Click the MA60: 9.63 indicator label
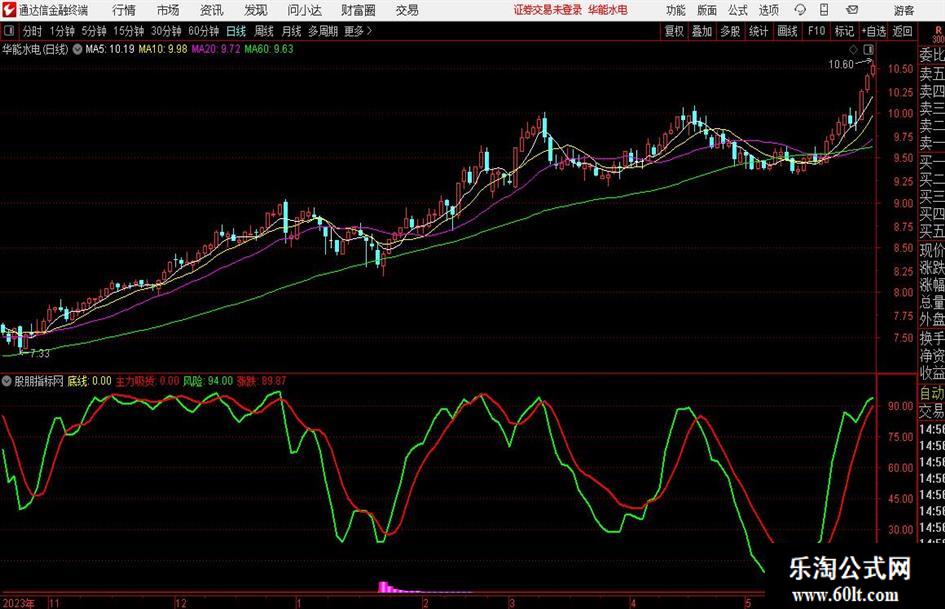The width and height of the screenshot is (945, 609). click(269, 49)
